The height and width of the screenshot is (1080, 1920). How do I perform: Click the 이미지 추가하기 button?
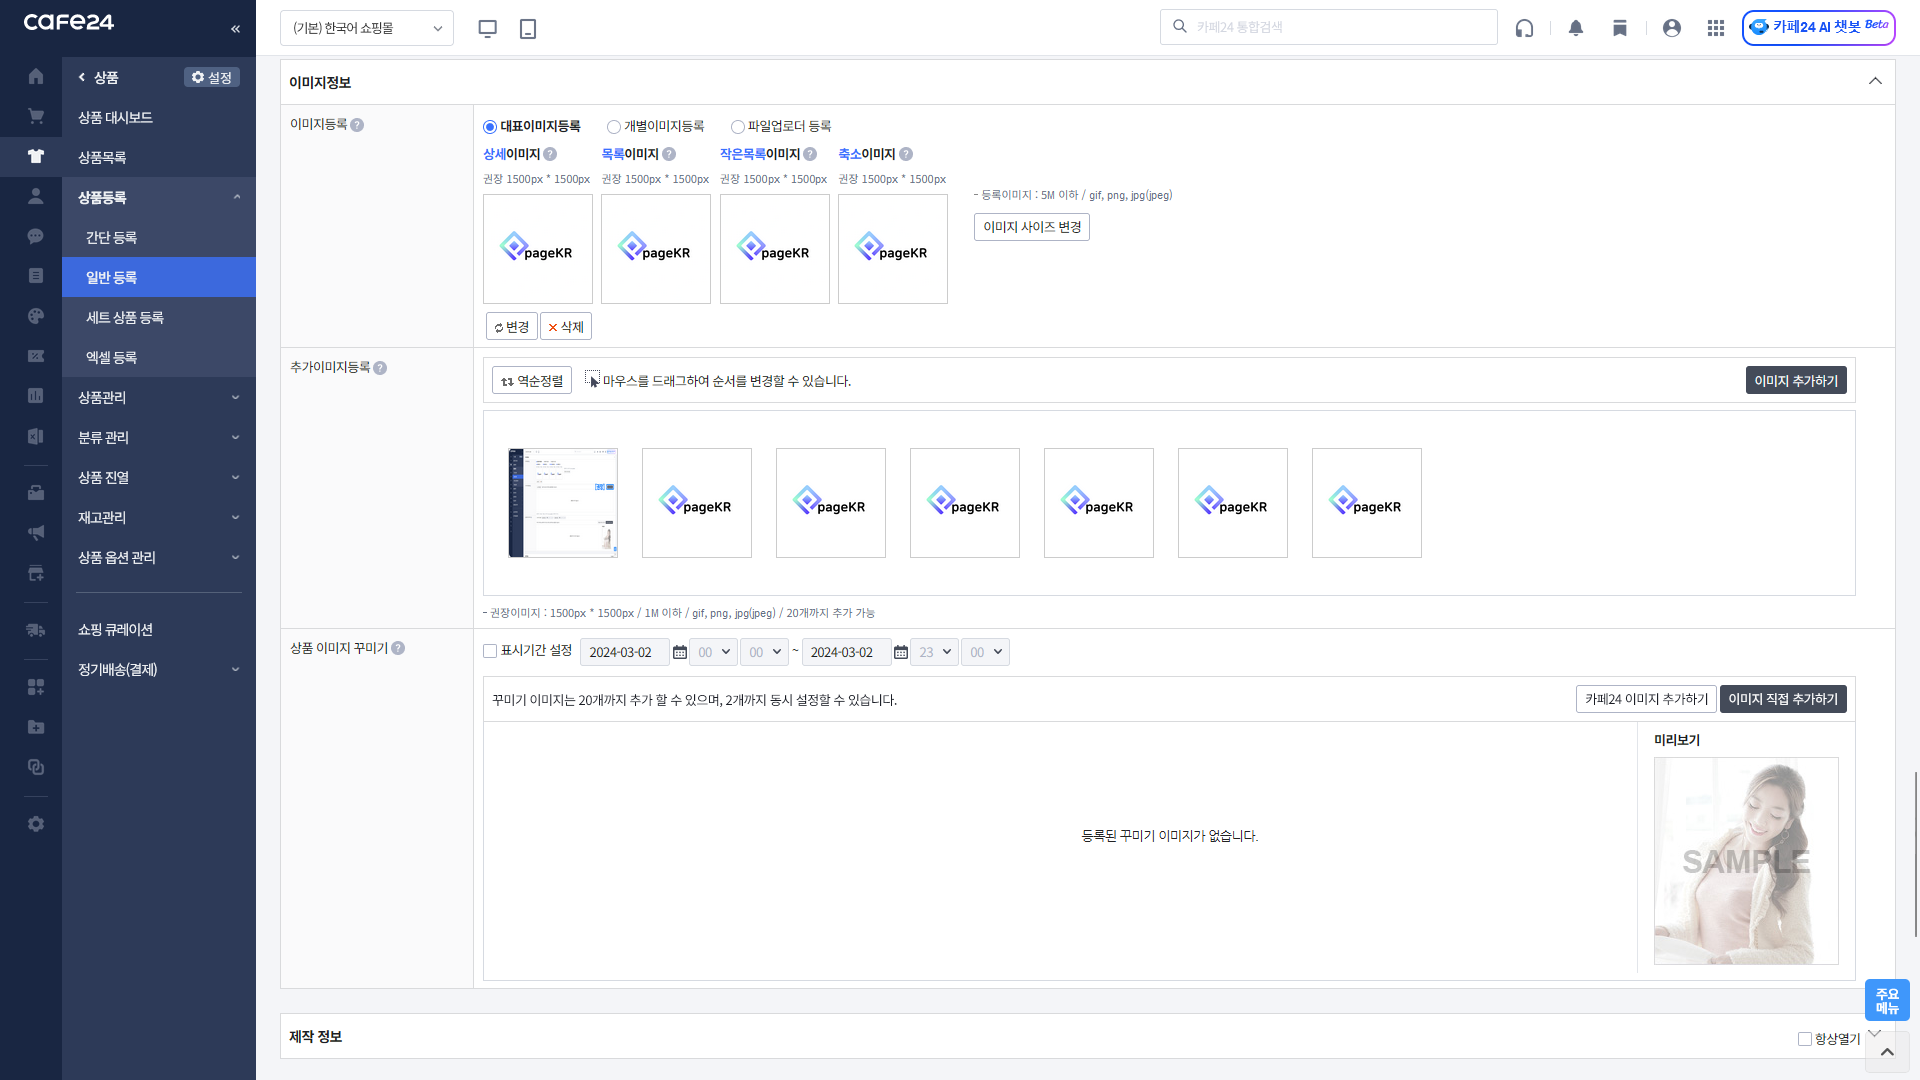tap(1795, 381)
